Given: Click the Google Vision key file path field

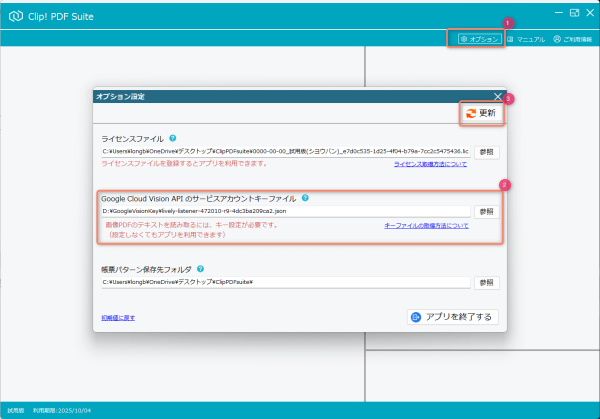Looking at the screenshot, I should (285, 212).
